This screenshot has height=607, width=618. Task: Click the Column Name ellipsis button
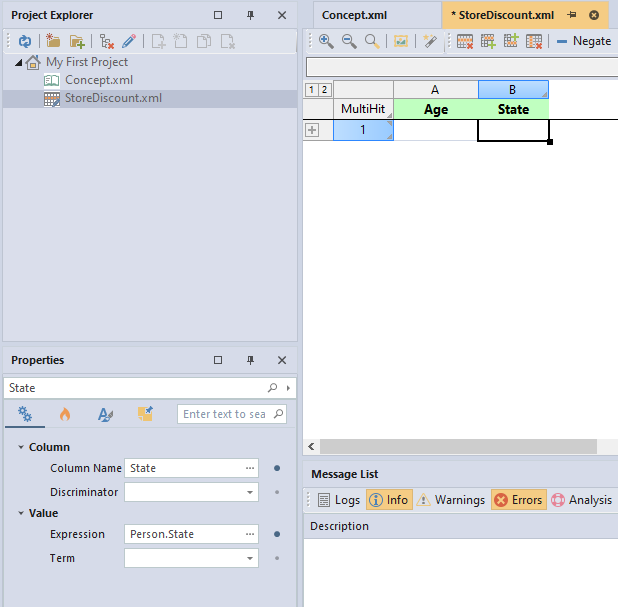[x=250, y=468]
